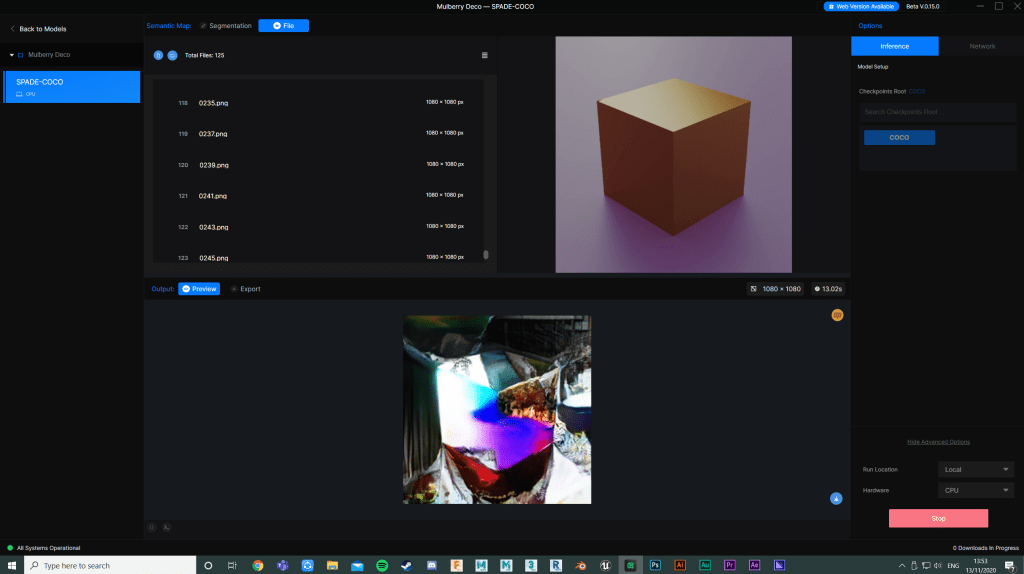Open the file list hamburger menu
The height and width of the screenshot is (574, 1024).
pos(485,55)
